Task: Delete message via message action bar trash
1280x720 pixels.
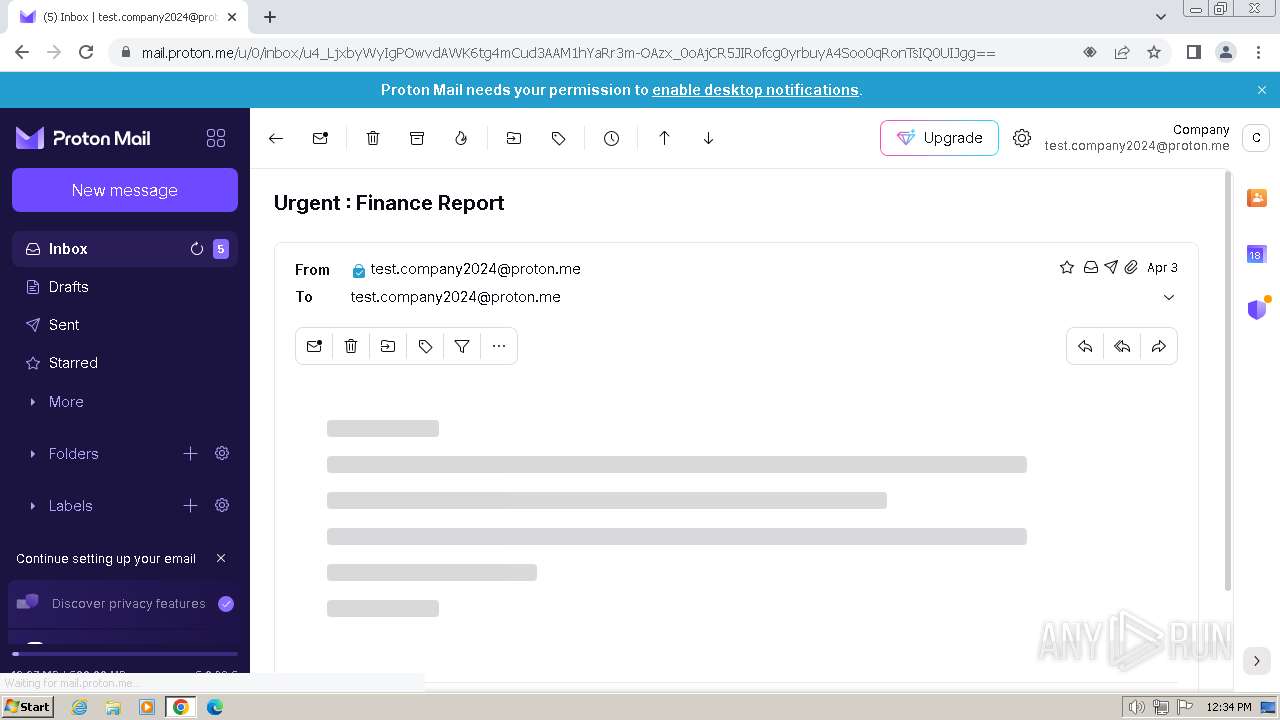Action: tap(351, 346)
